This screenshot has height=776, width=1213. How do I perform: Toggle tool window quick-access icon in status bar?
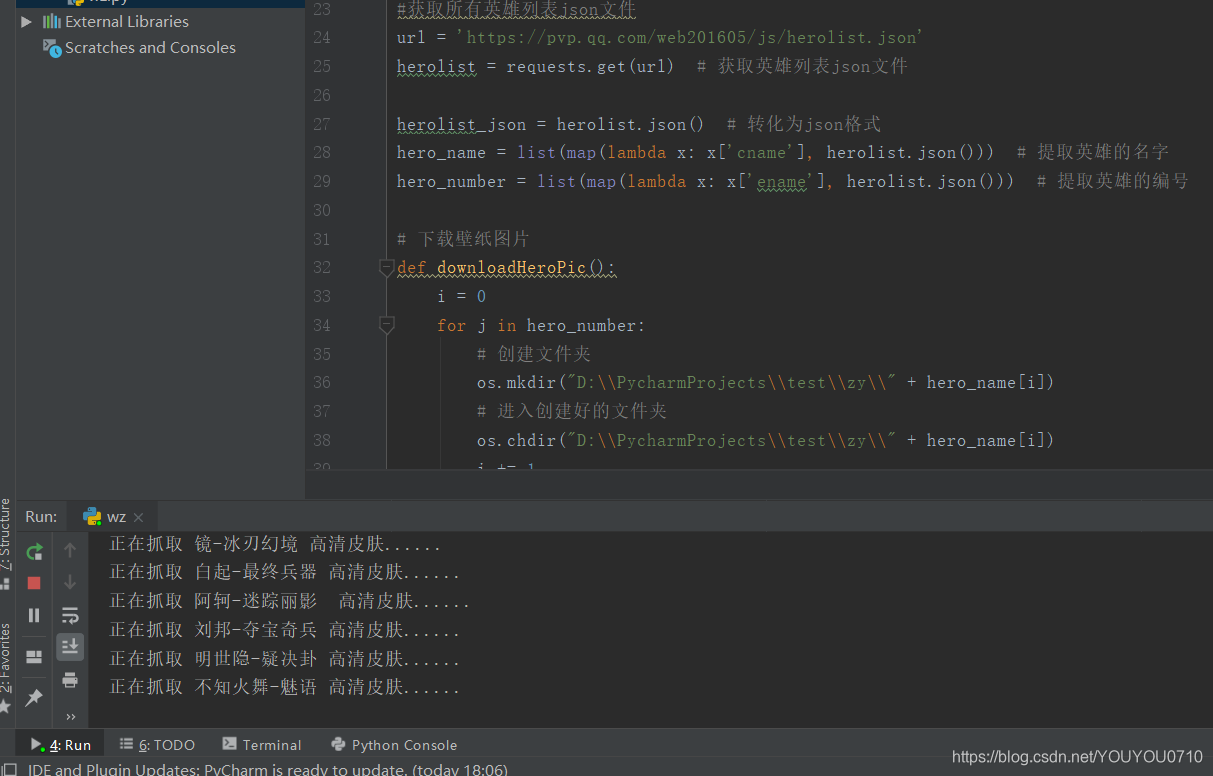pos(9,769)
